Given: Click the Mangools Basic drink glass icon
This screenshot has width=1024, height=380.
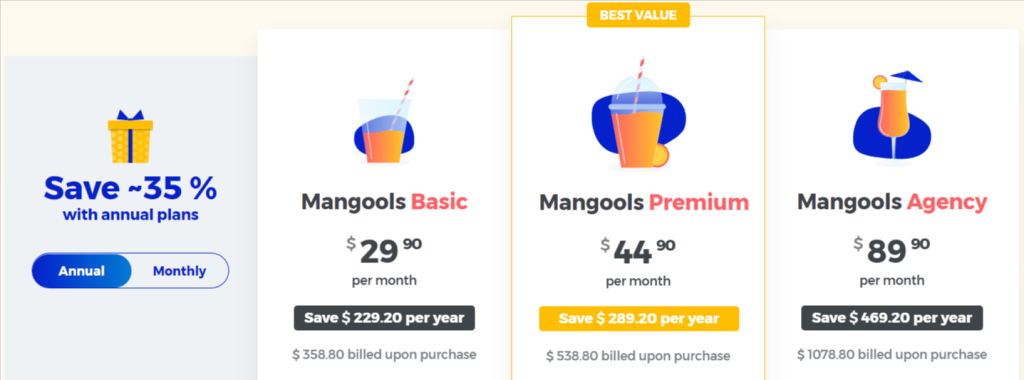Looking at the screenshot, I should pyautogui.click(x=384, y=121).
